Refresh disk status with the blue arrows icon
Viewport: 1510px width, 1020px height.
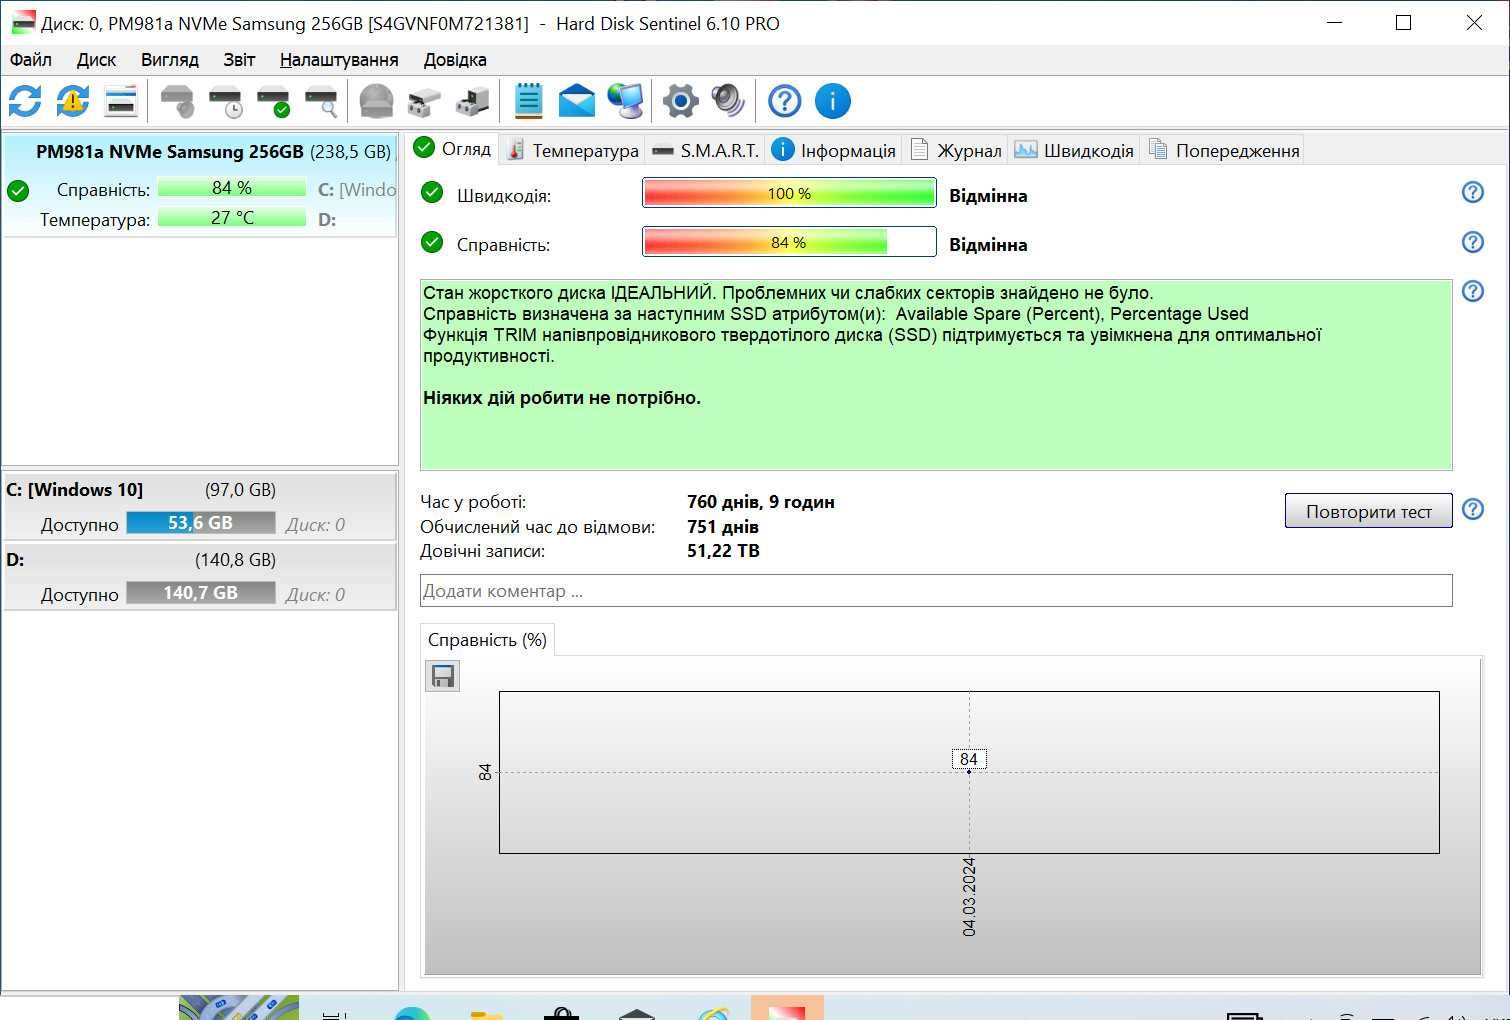25,101
